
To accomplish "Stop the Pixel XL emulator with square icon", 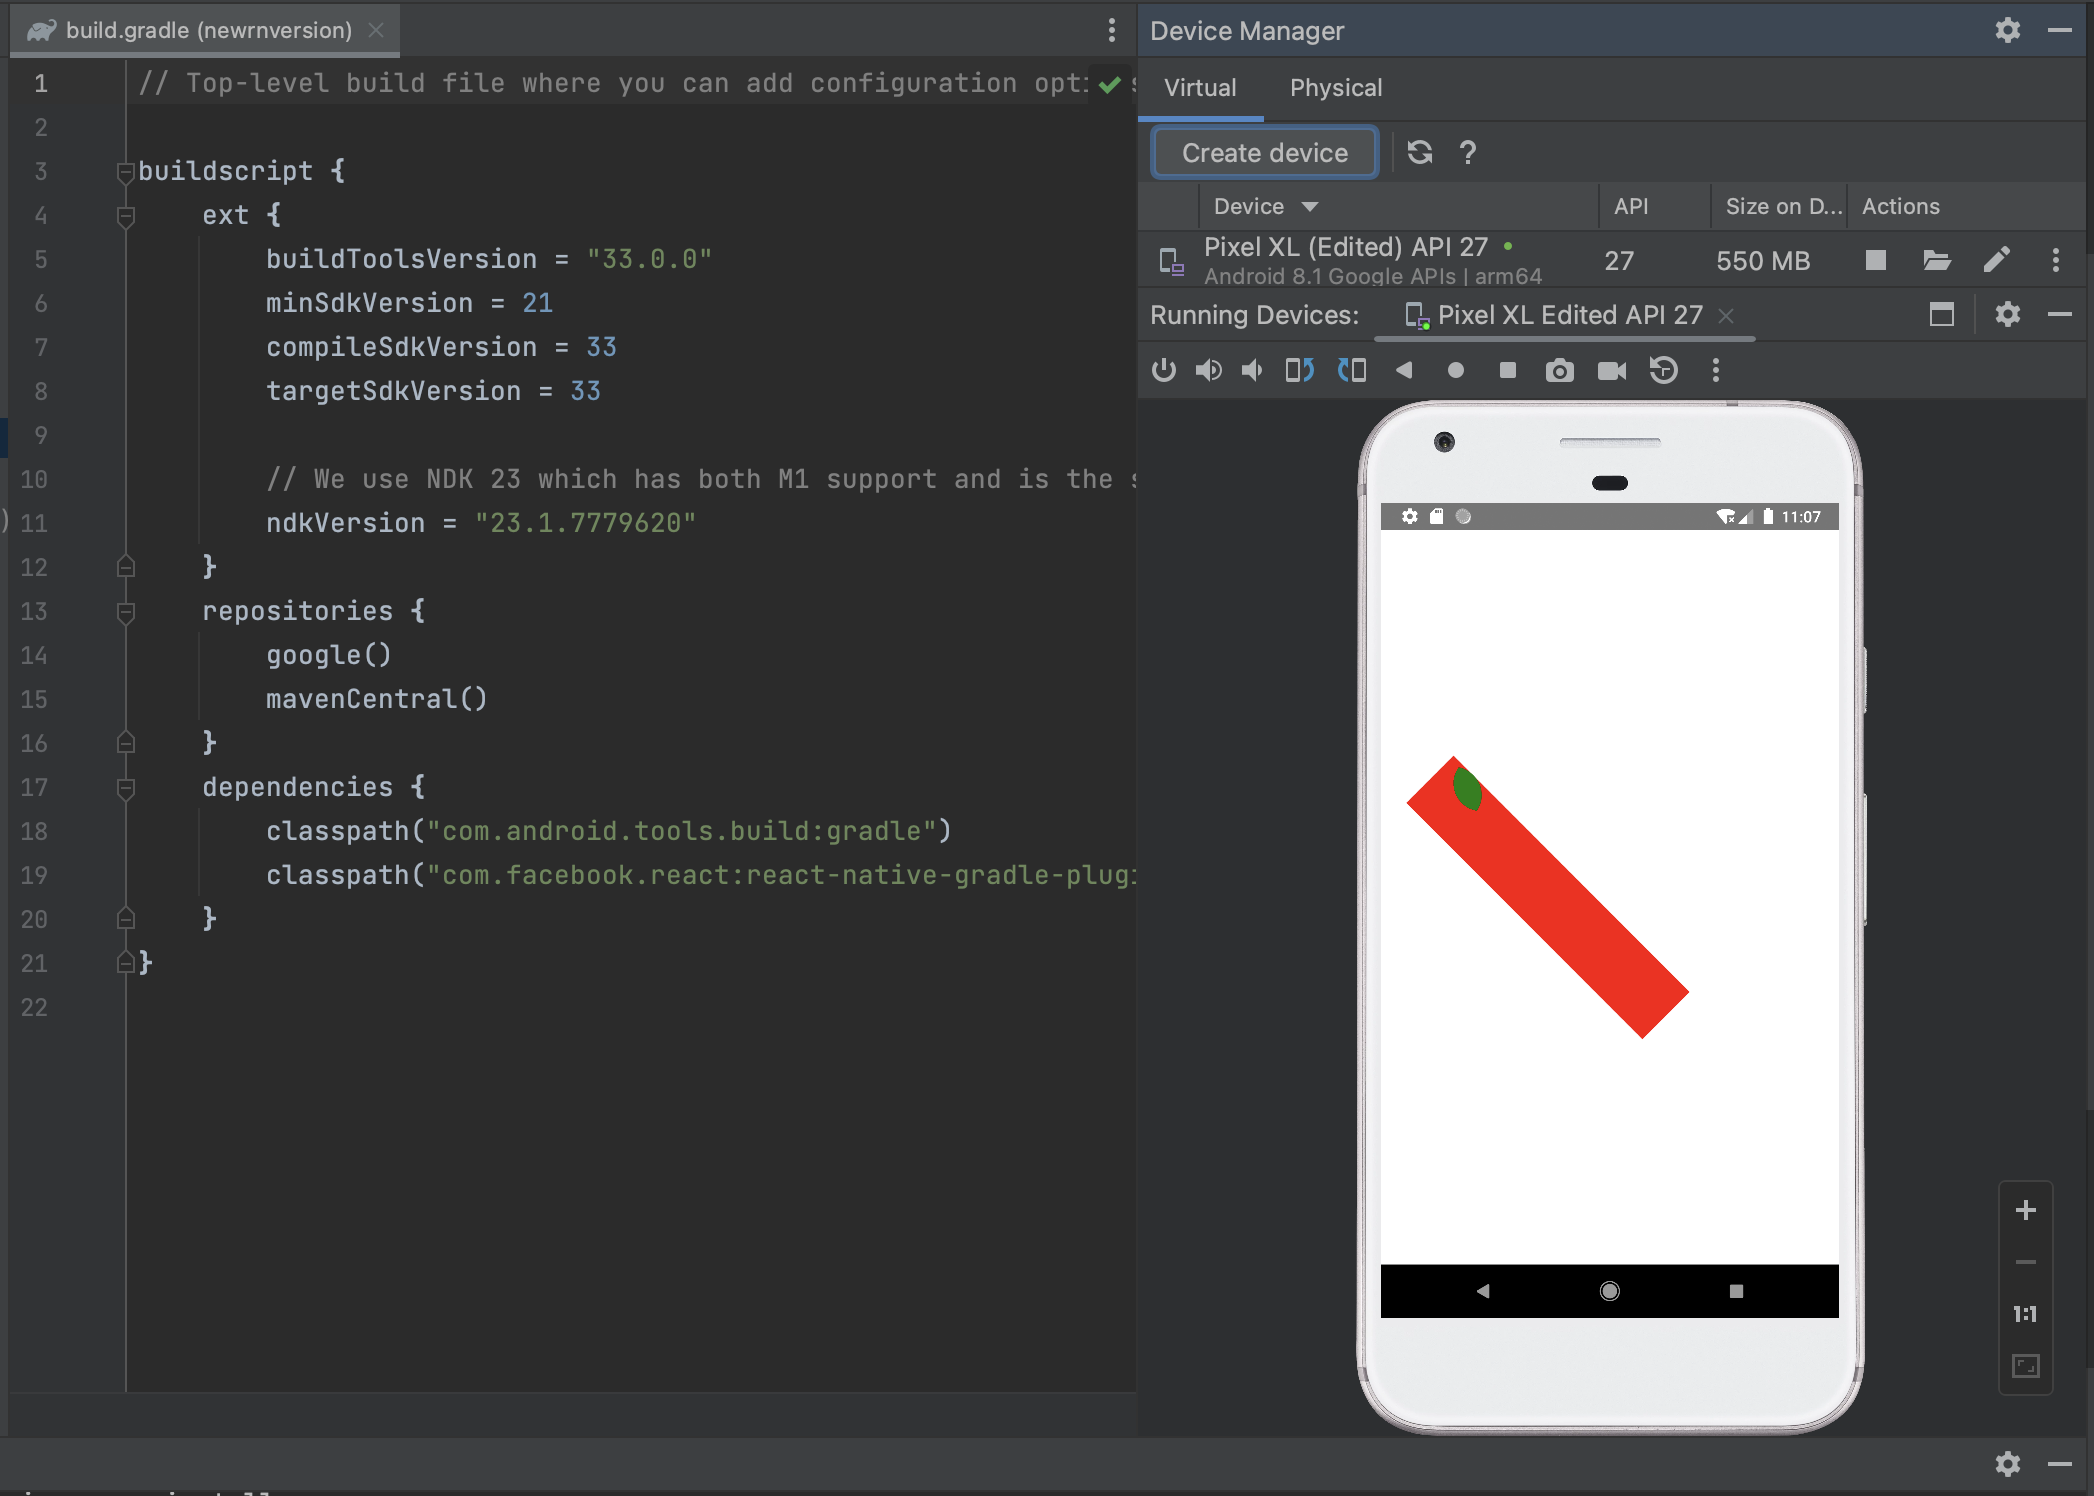I will click(1874, 261).
